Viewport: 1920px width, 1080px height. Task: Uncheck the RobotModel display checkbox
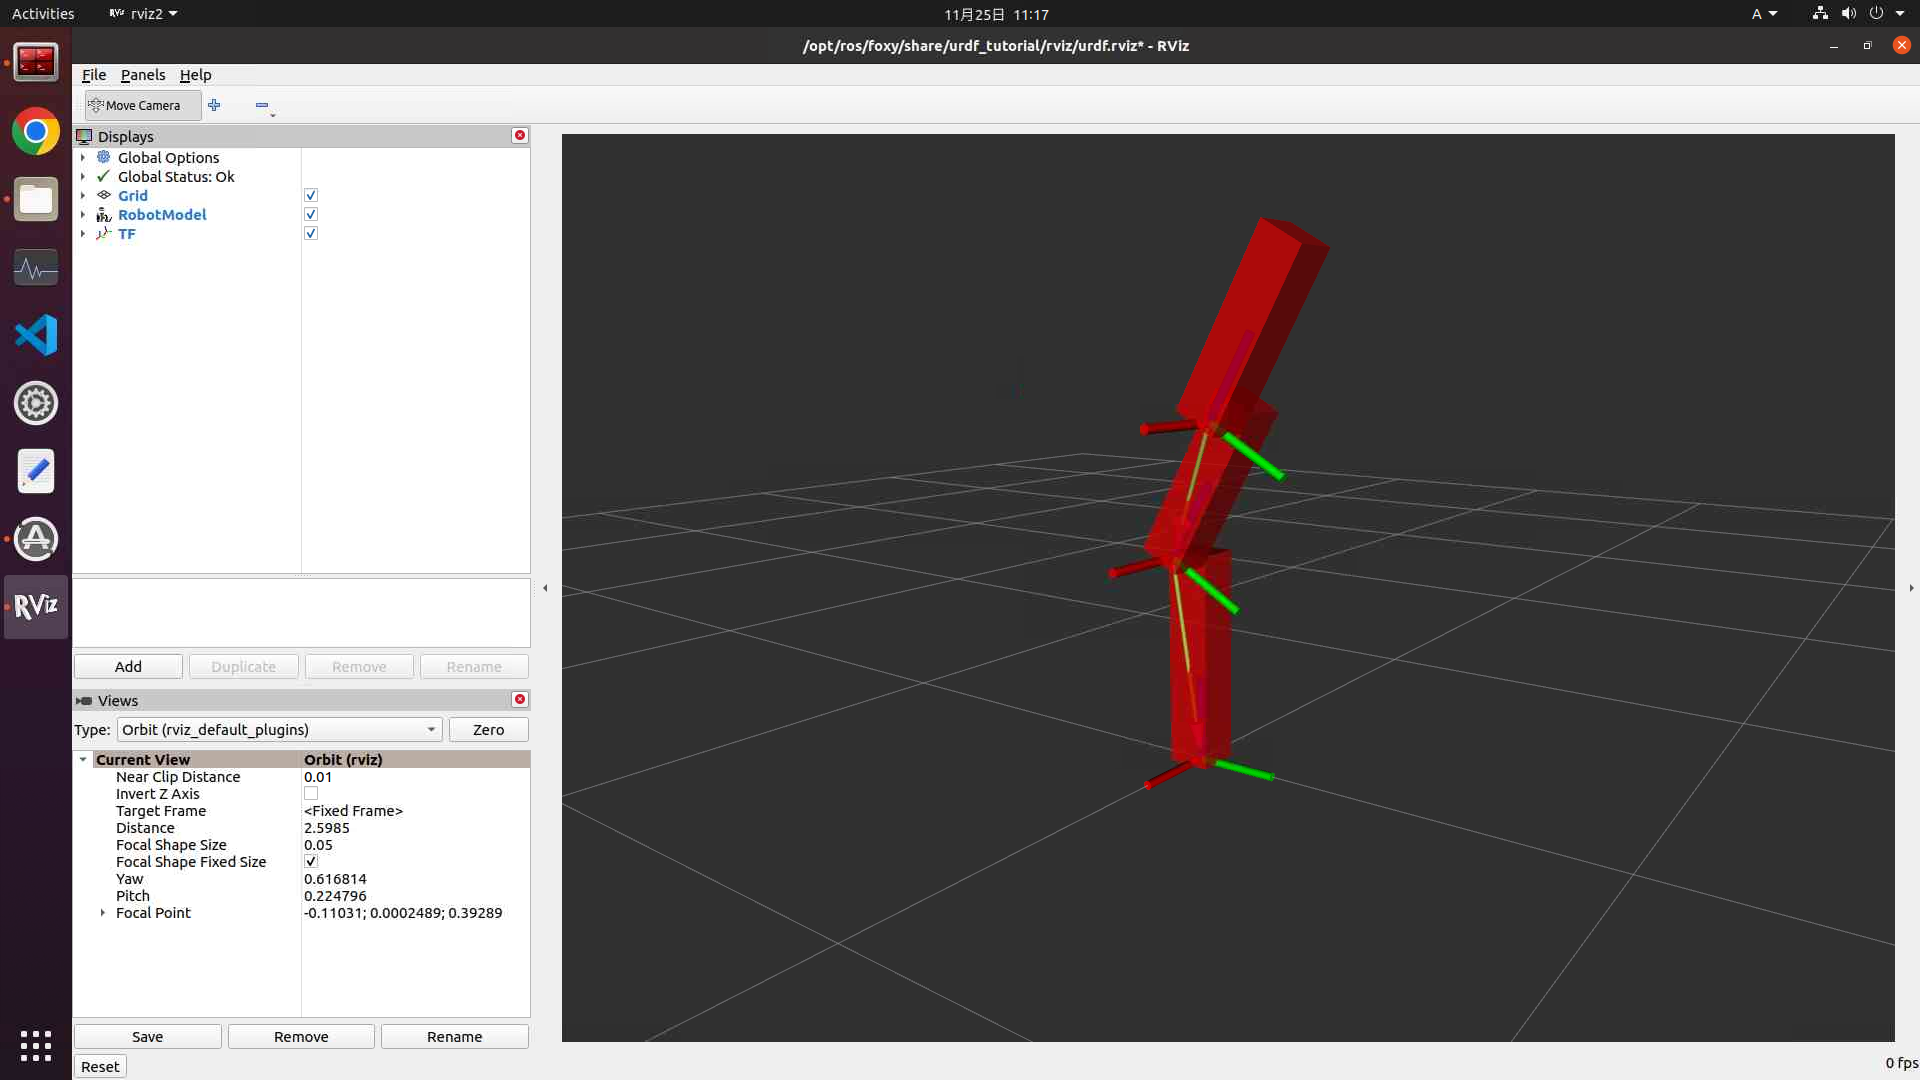(311, 215)
